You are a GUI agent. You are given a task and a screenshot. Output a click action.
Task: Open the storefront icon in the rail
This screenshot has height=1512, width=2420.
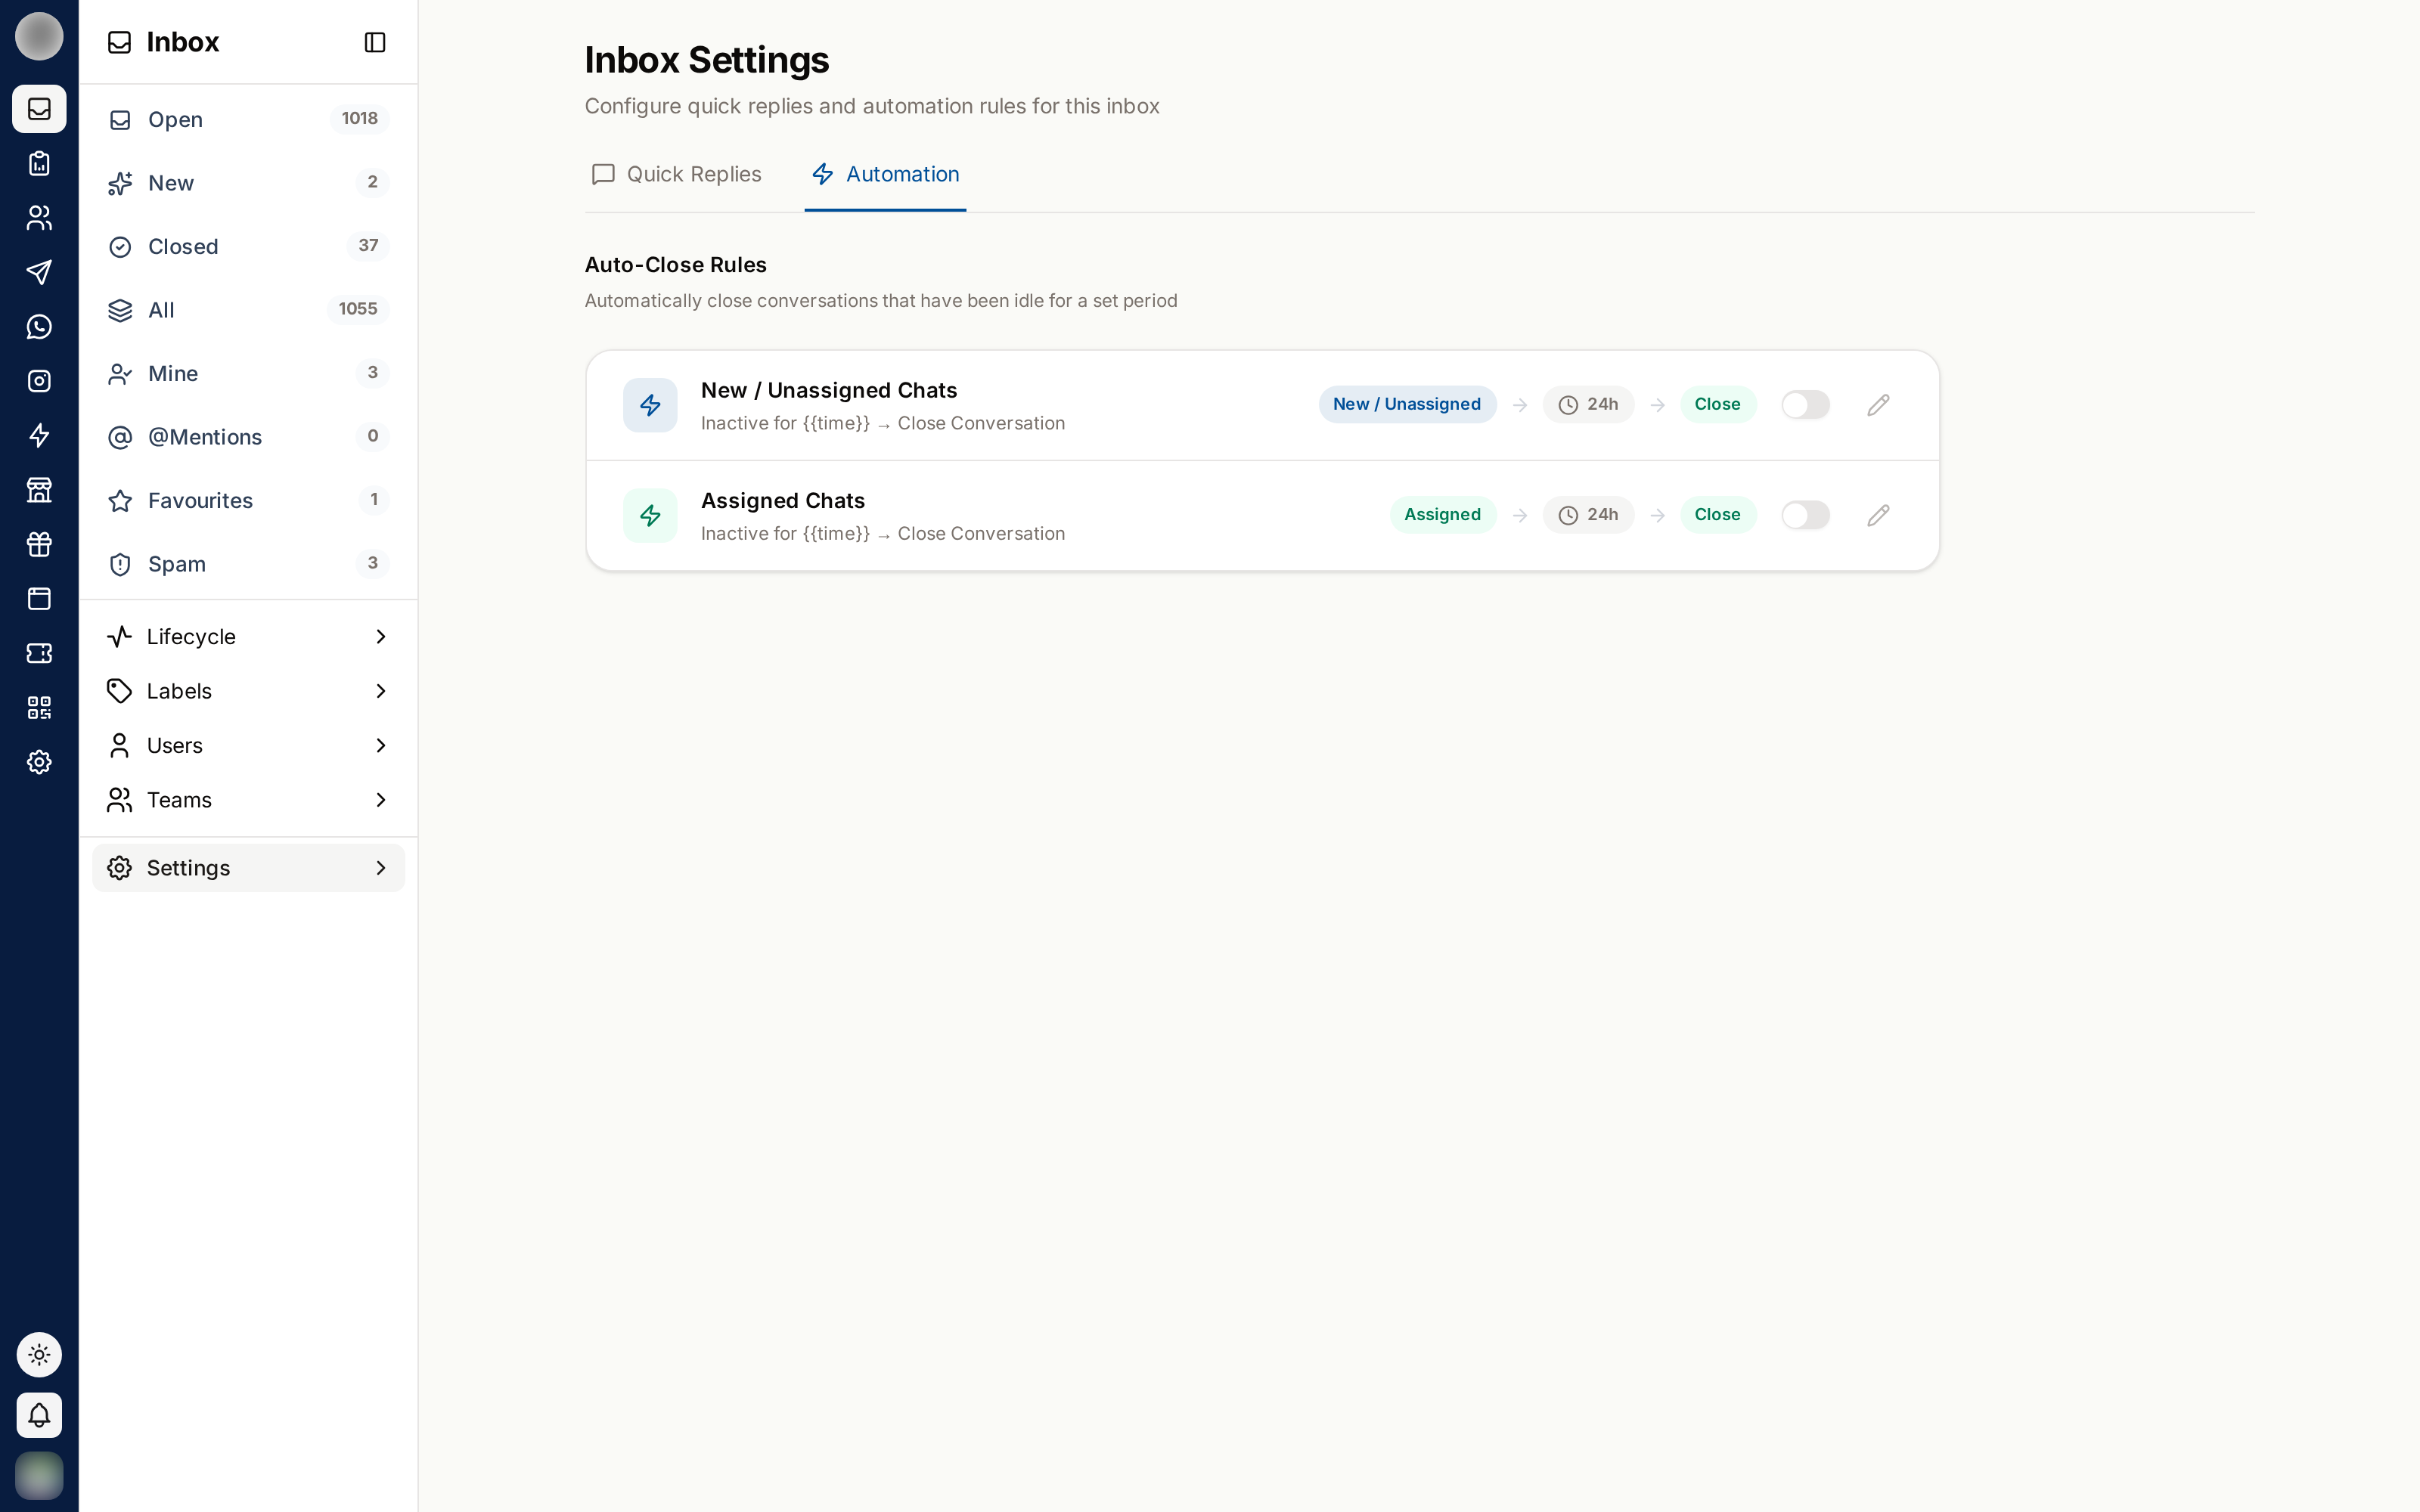click(39, 490)
